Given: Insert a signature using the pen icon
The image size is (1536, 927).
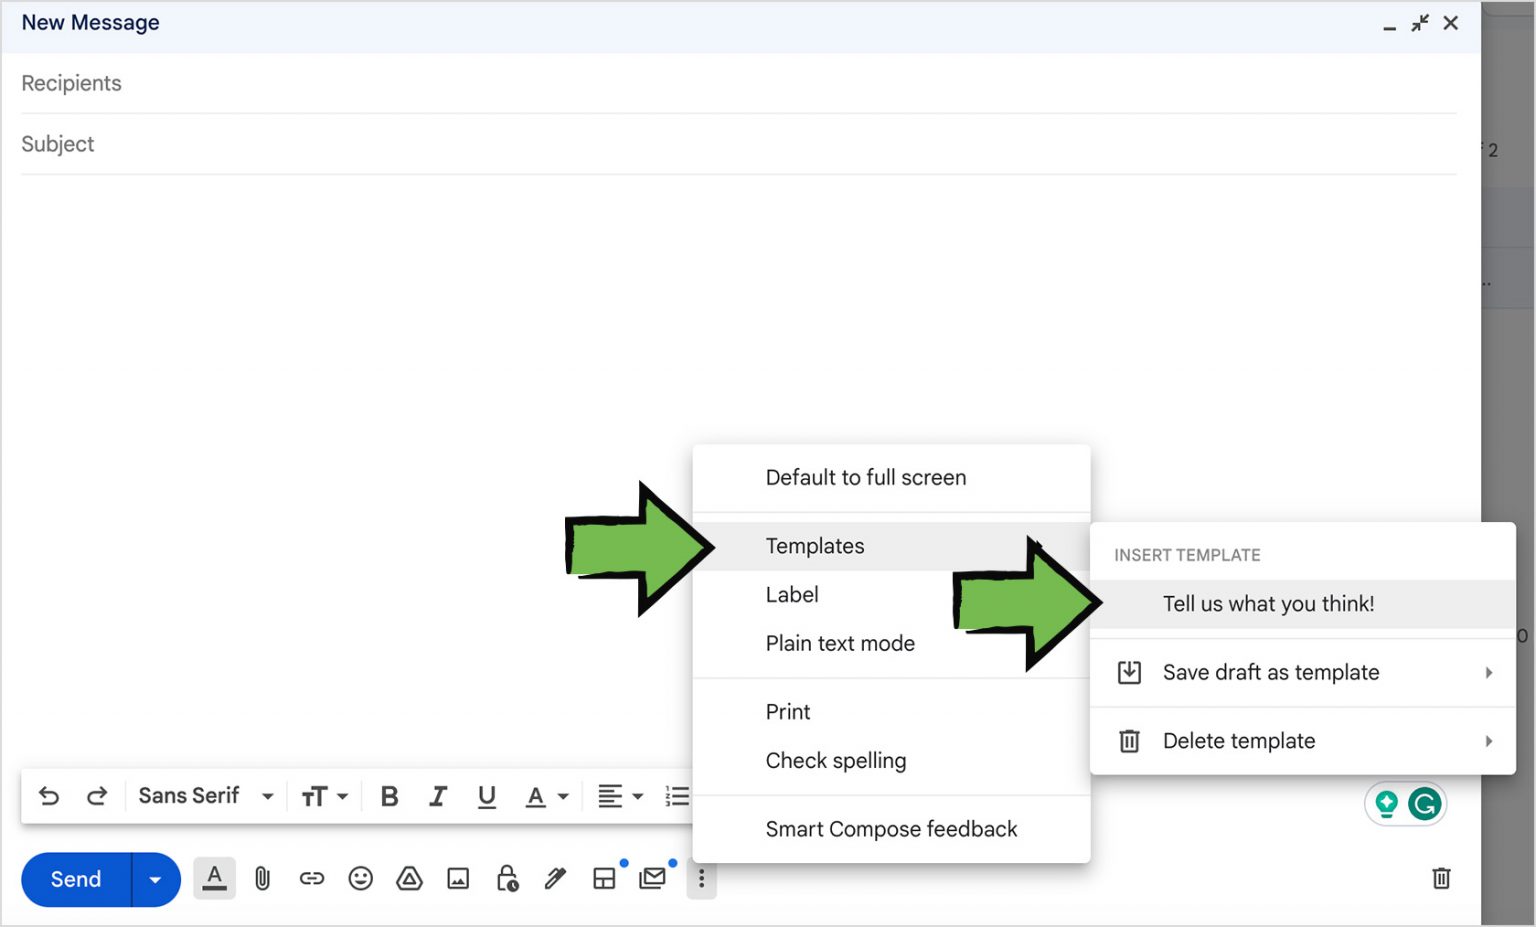Looking at the screenshot, I should coord(555,879).
